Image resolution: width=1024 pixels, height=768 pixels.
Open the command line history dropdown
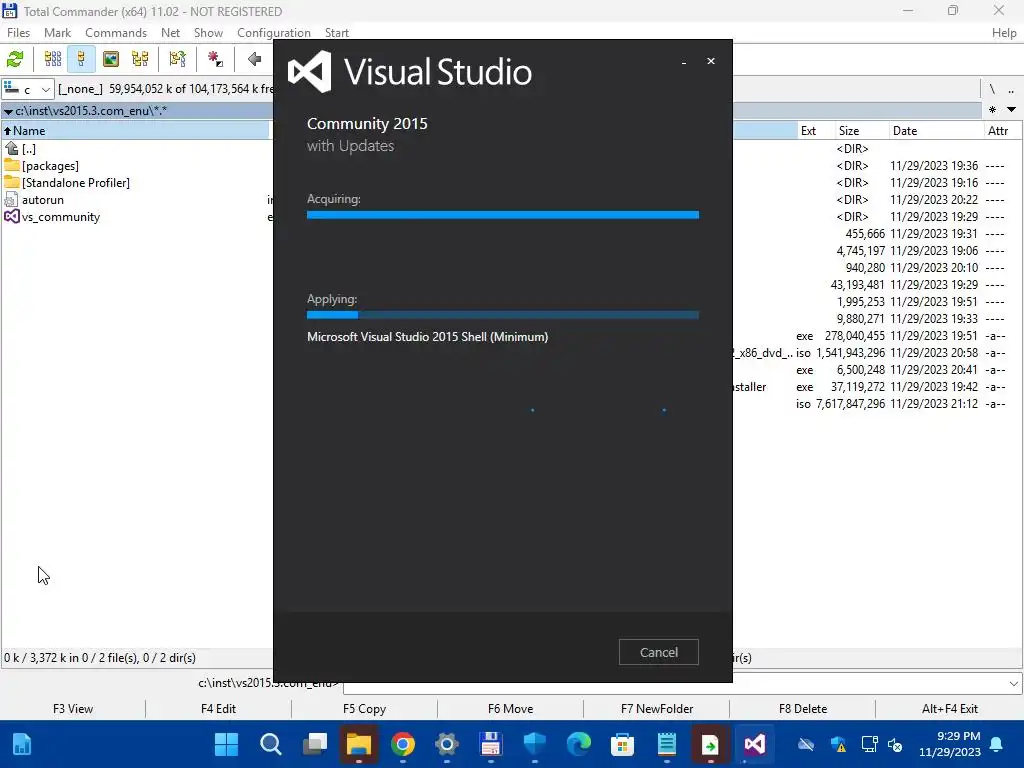[x=1014, y=684]
